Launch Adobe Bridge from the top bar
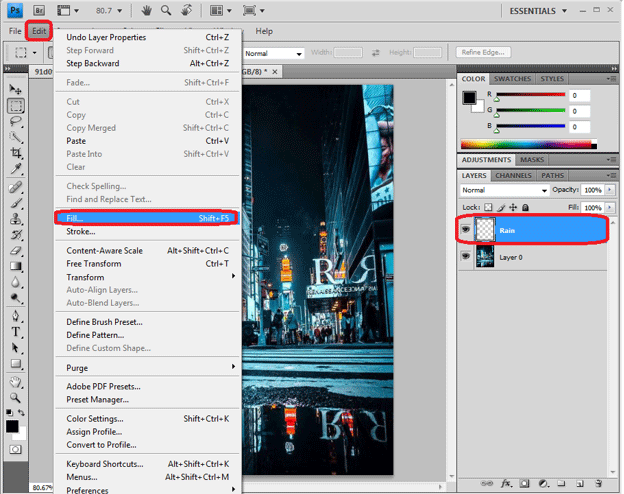The width and height of the screenshot is (624, 494). 38,10
